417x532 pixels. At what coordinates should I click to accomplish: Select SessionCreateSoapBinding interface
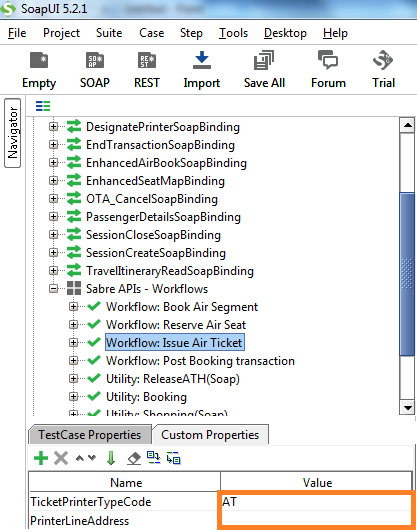[x=156, y=252]
